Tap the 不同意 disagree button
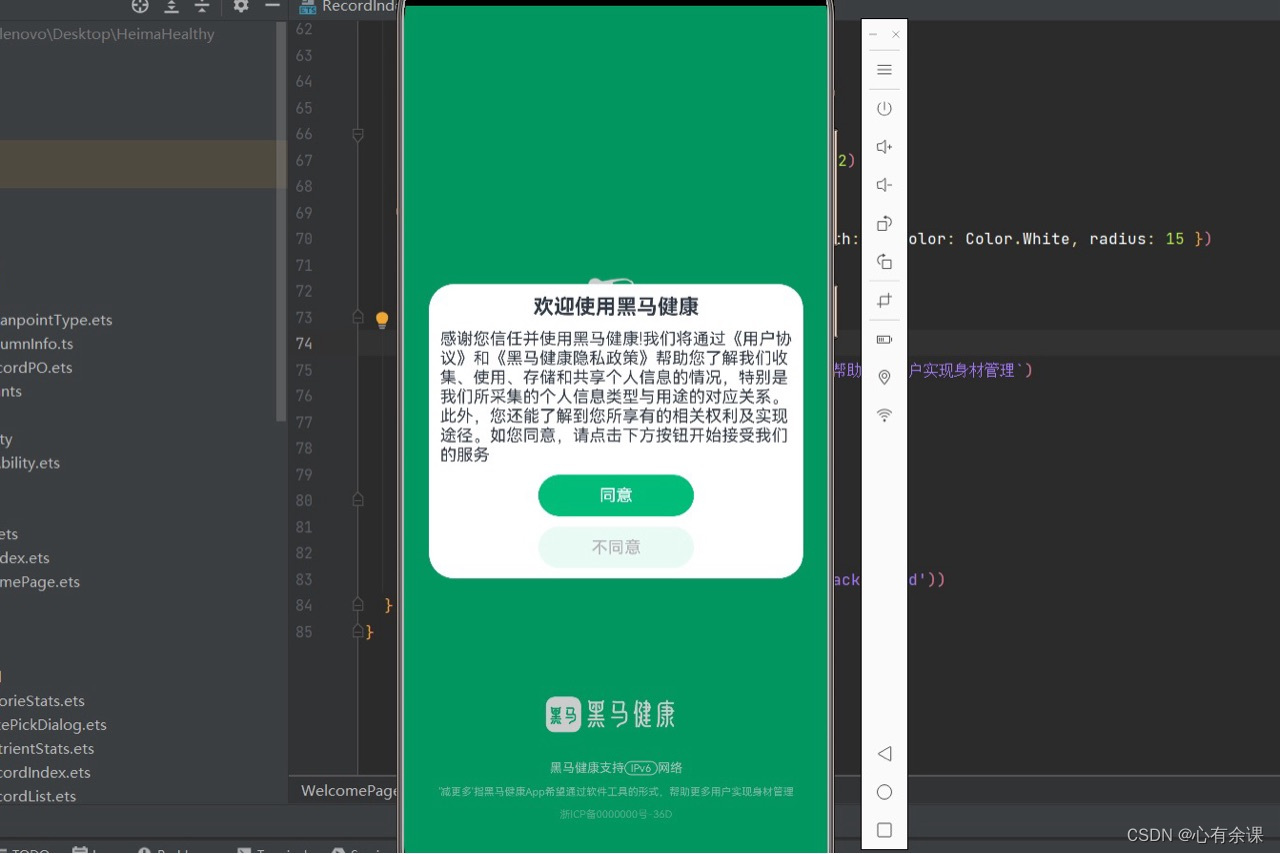 point(616,547)
